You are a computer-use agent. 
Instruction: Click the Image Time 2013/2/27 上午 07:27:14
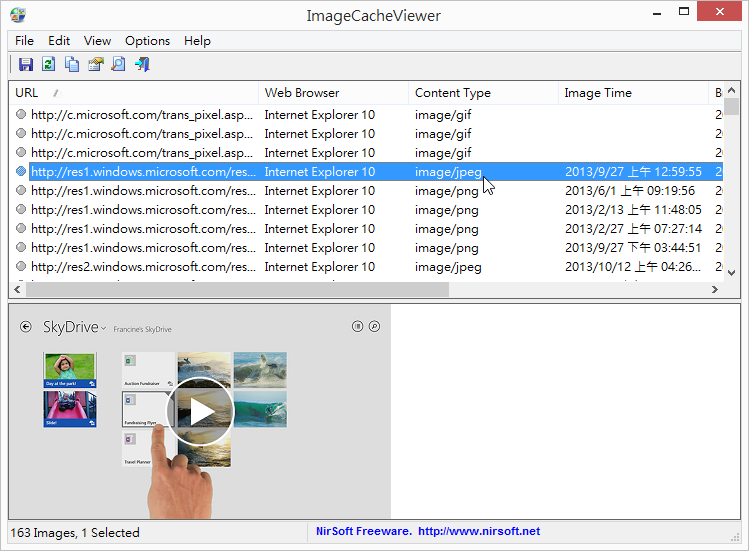point(633,229)
